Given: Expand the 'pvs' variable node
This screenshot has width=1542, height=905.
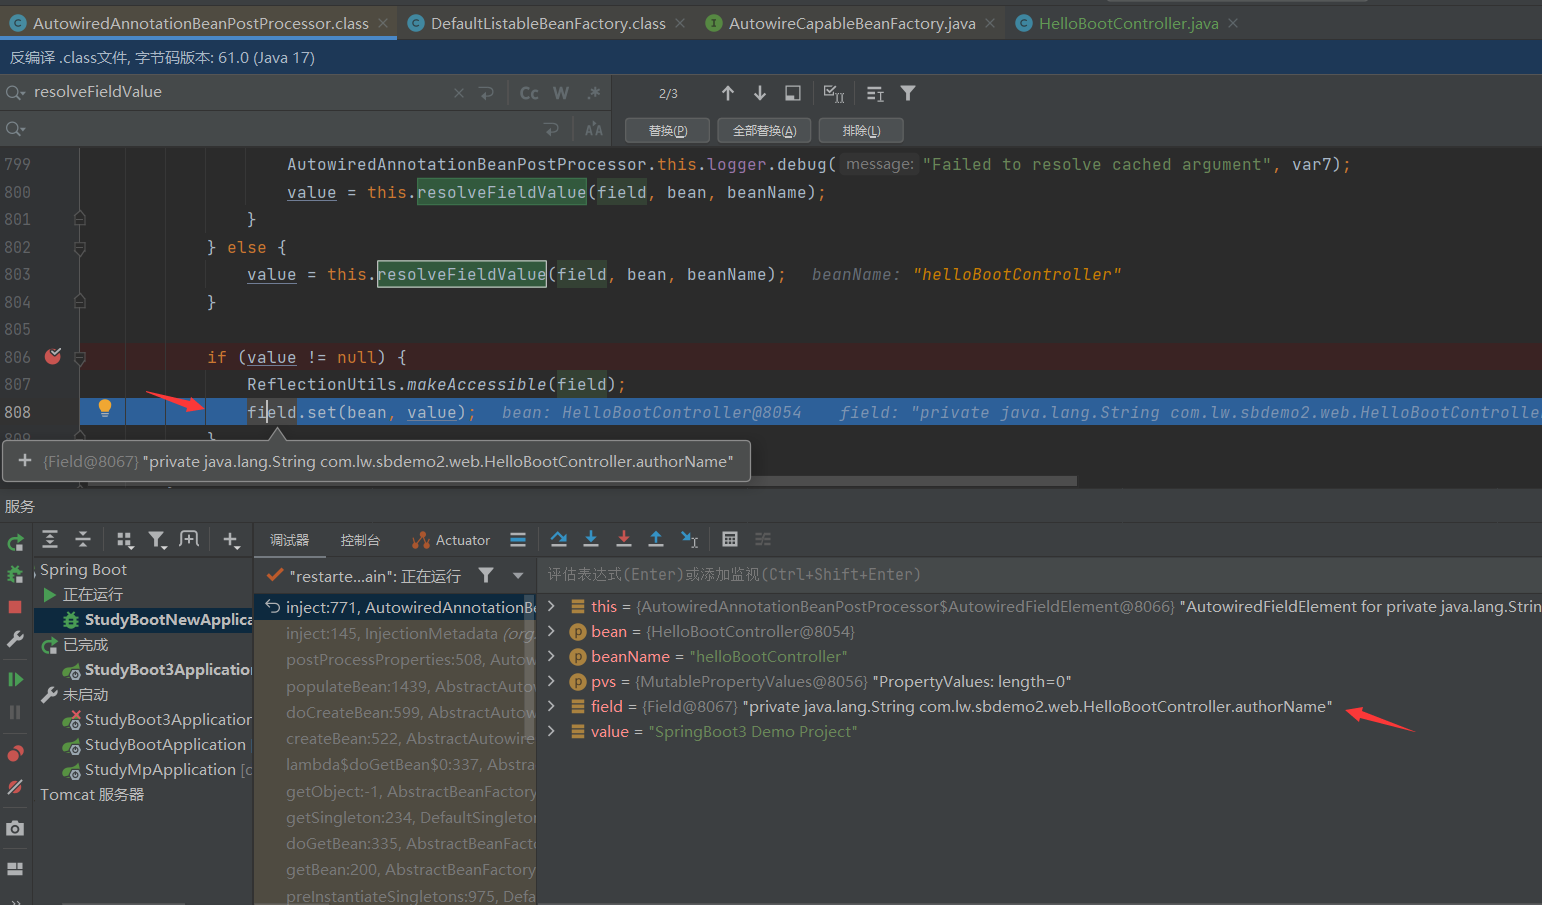Looking at the screenshot, I should (x=551, y=681).
